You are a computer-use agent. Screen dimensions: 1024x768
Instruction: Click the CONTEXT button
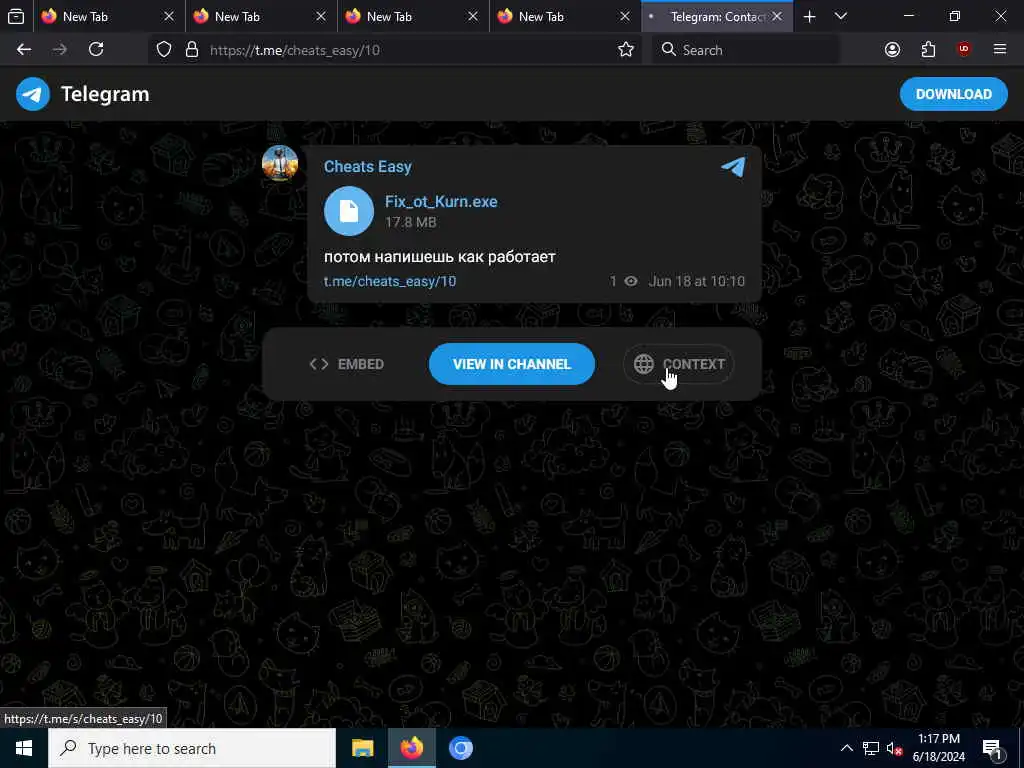[679, 364]
